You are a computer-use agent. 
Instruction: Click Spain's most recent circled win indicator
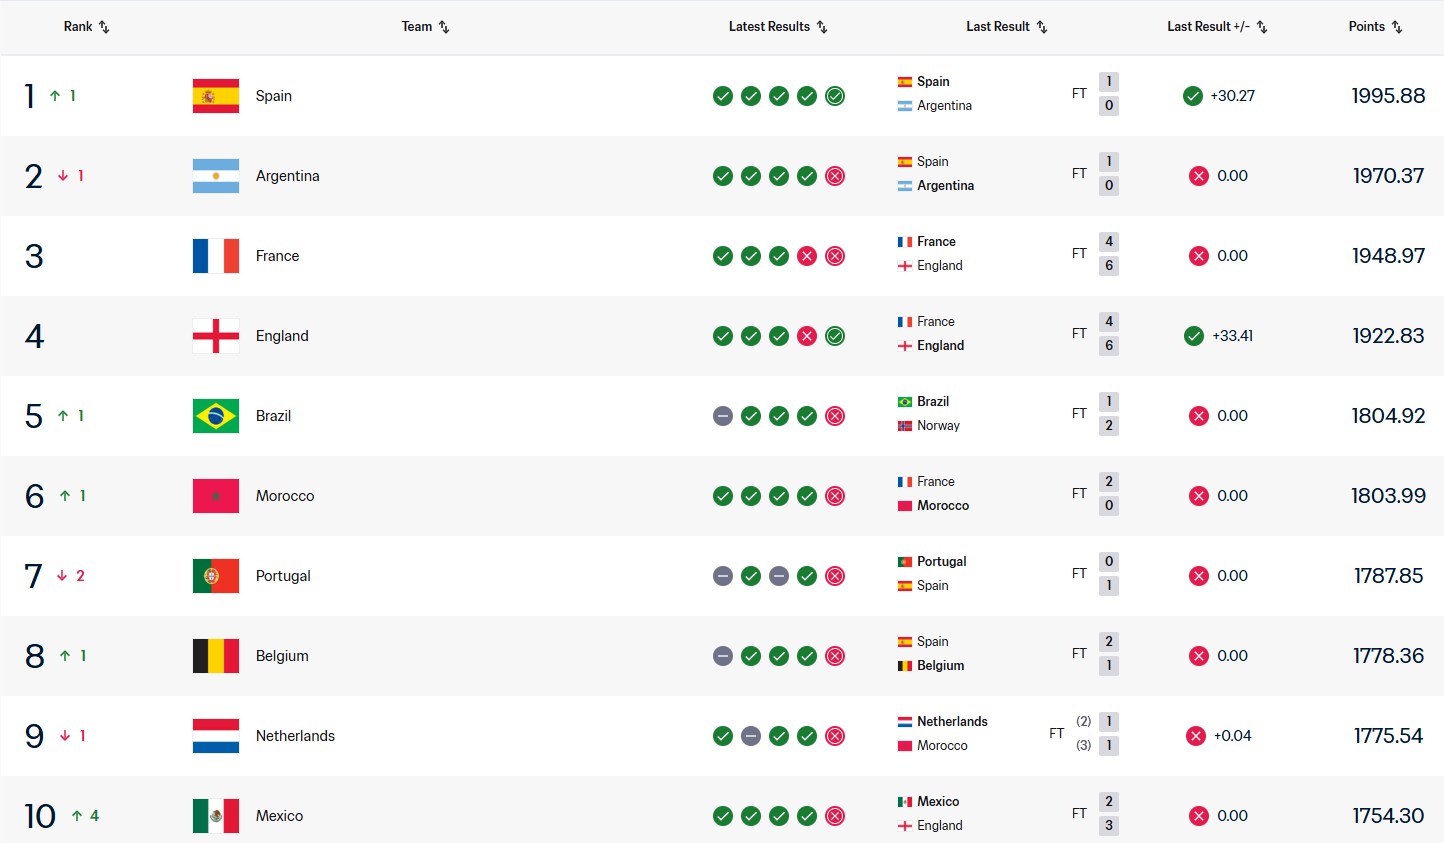835,96
